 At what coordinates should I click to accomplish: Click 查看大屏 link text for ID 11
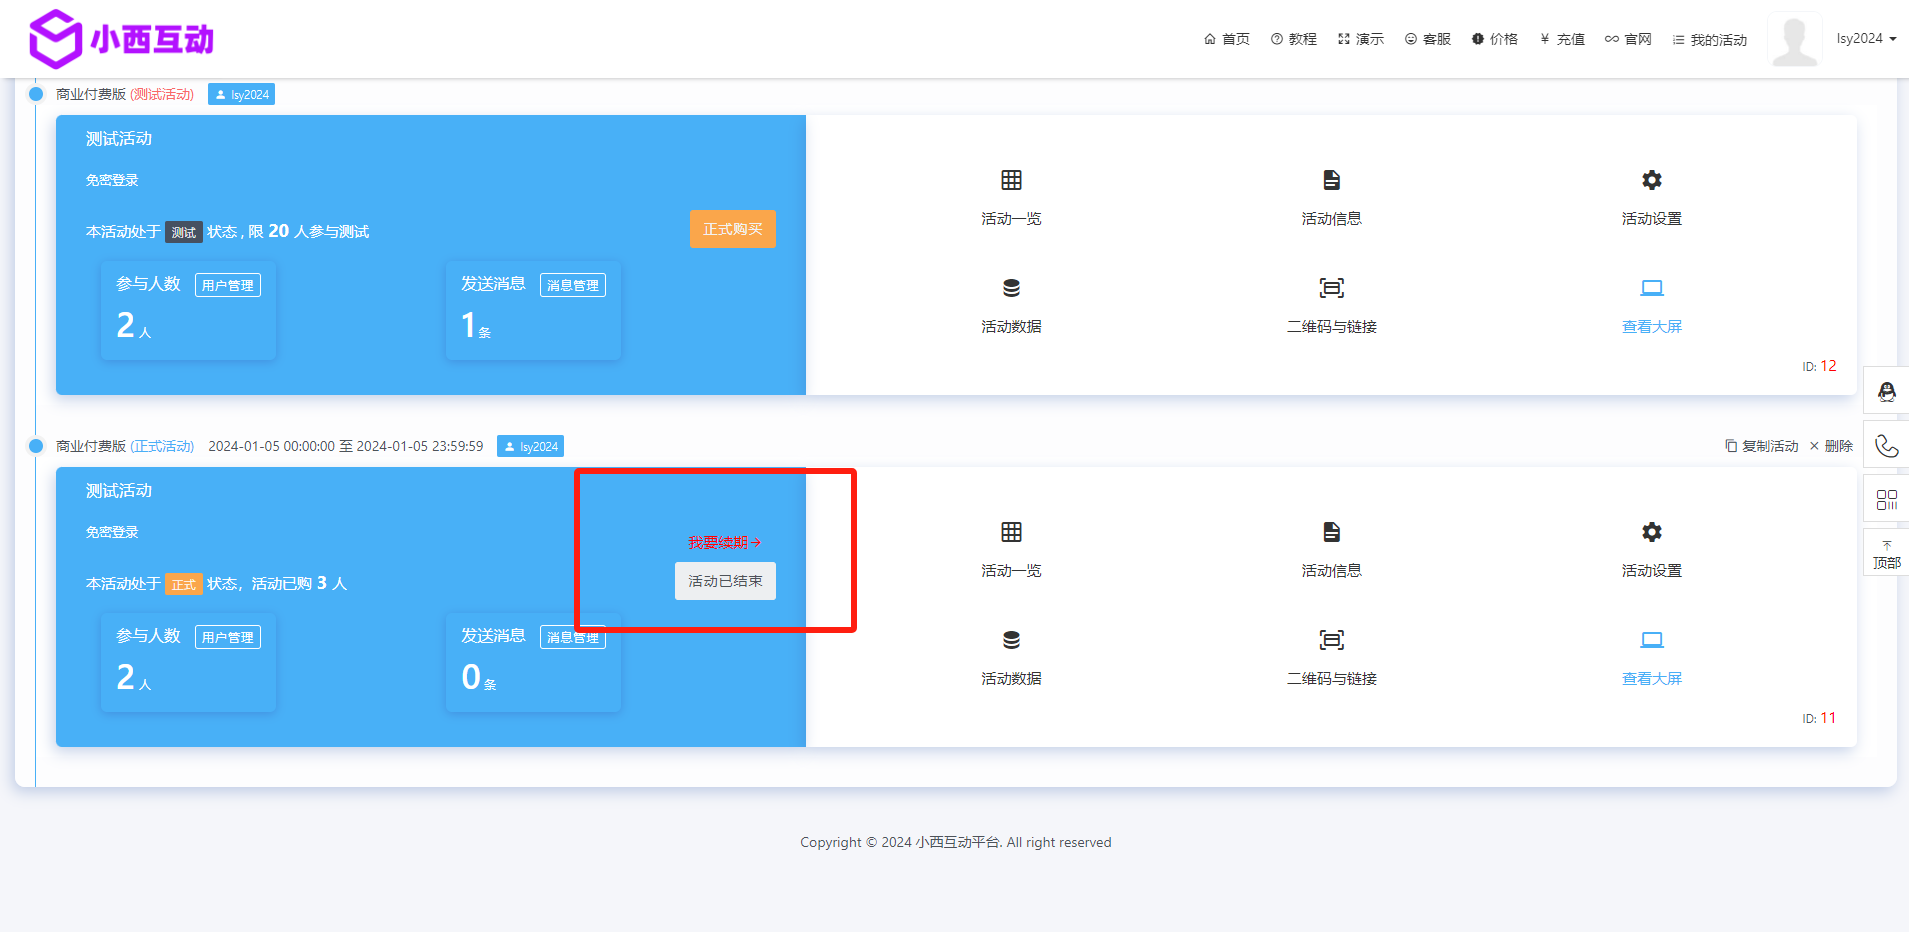pyautogui.click(x=1651, y=679)
